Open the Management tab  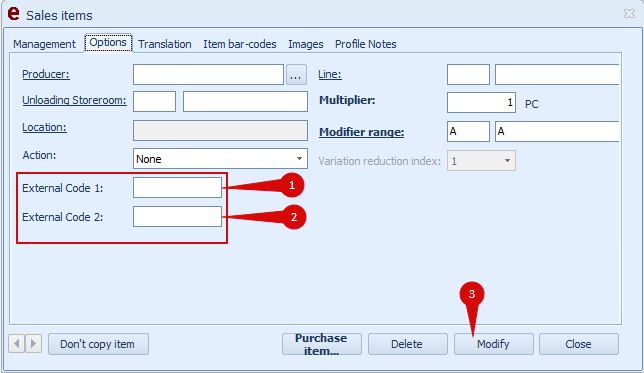(44, 44)
